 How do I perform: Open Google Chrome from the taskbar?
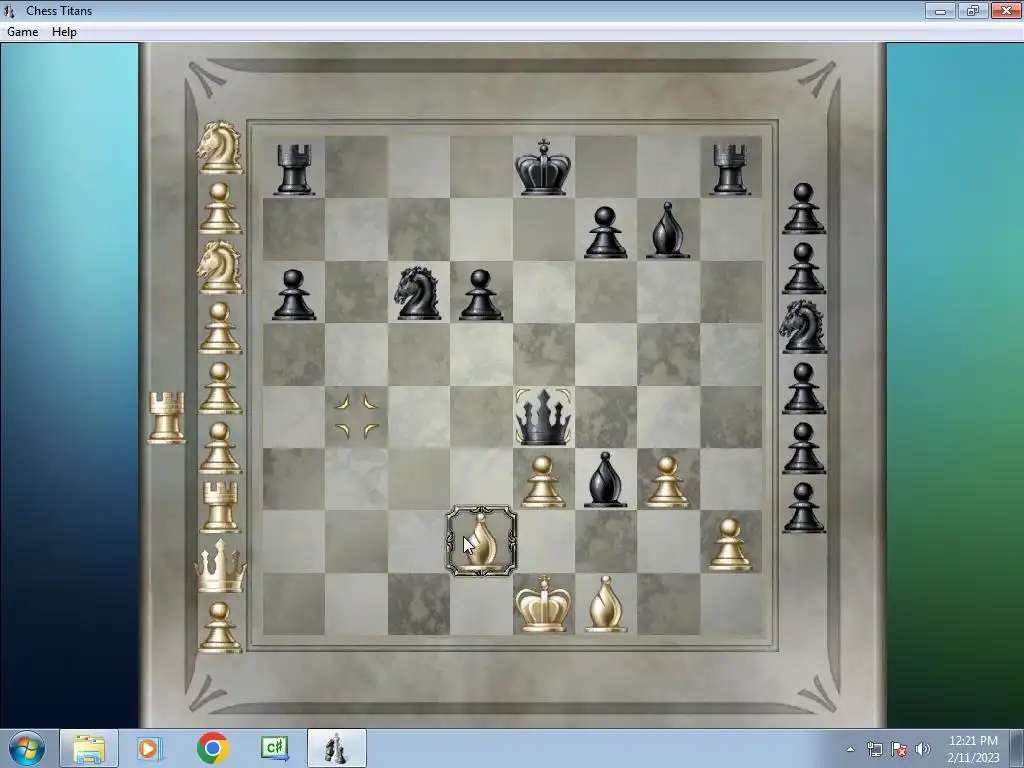point(212,748)
